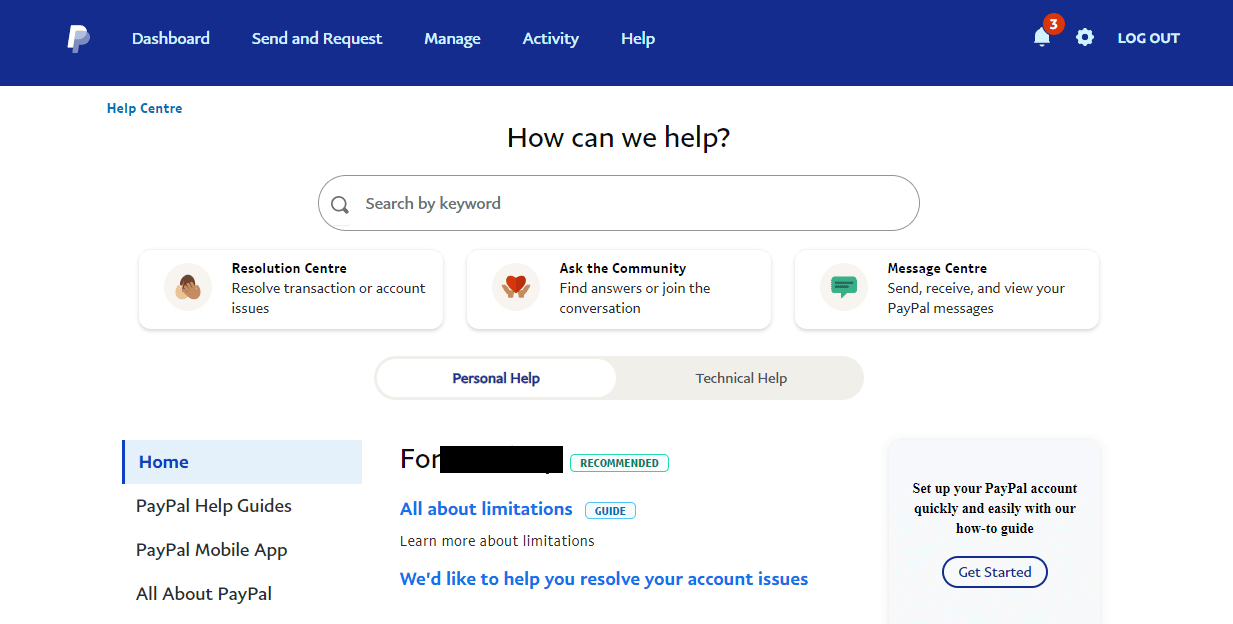Open the Help menu item

coord(638,38)
